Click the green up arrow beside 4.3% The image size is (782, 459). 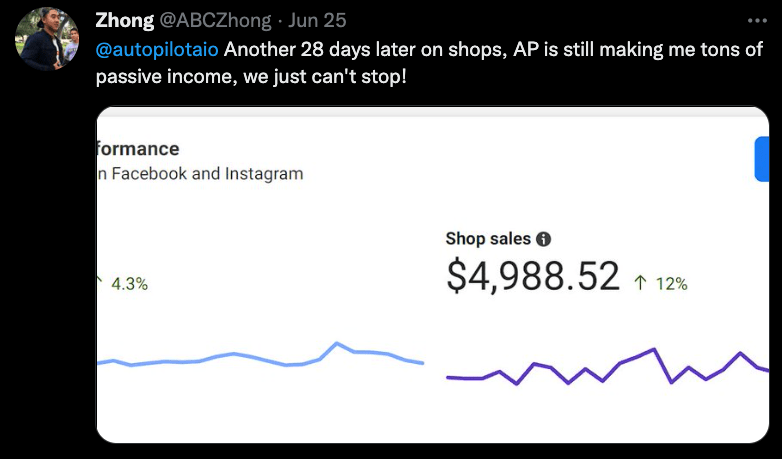[99, 282]
